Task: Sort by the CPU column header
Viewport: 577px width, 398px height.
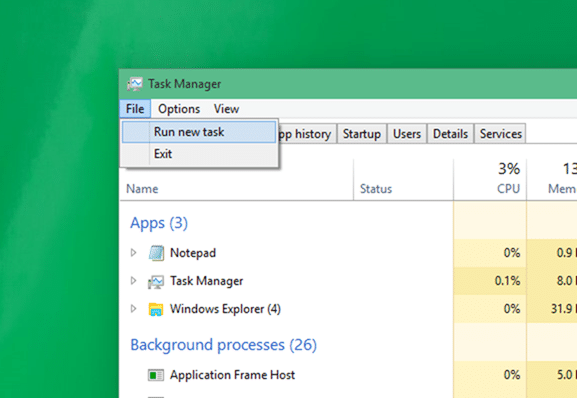Action: [x=490, y=180]
